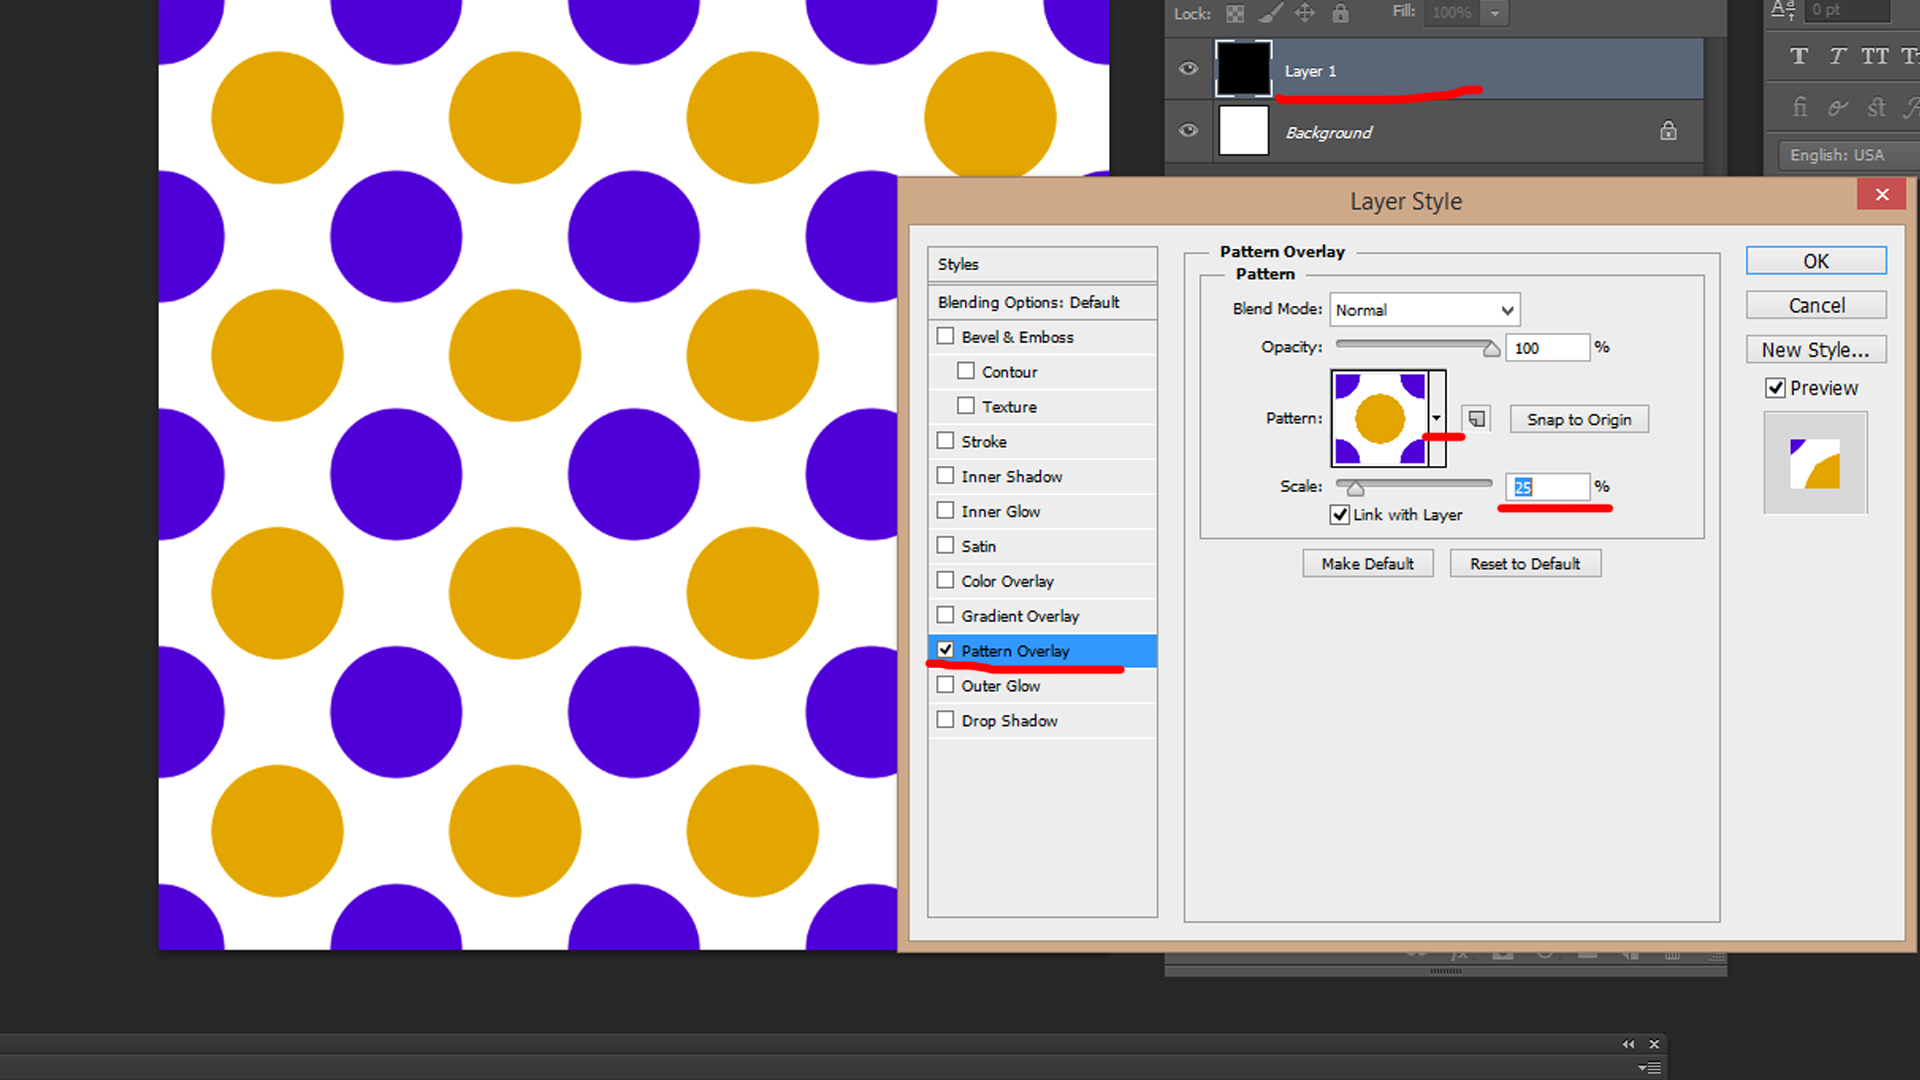
Task: Click the Opacity slider handle
Action: pyautogui.click(x=1491, y=350)
